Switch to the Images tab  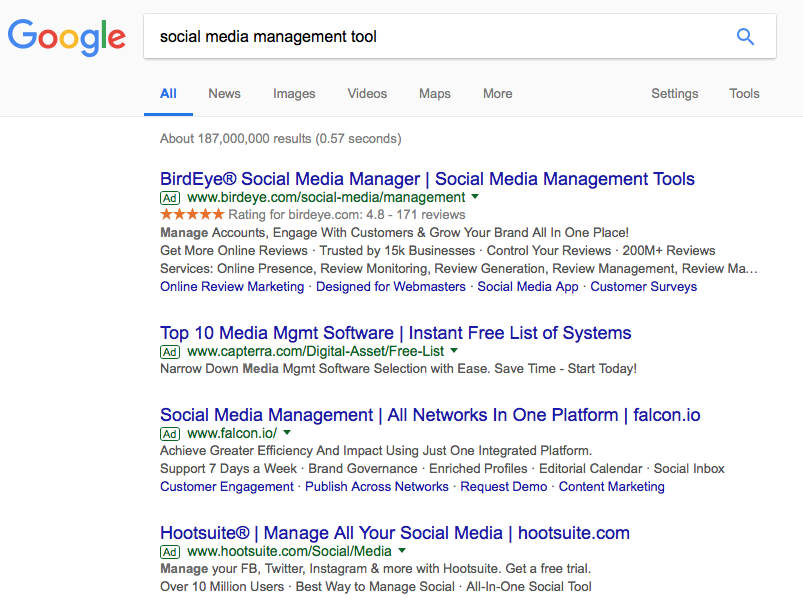(293, 93)
